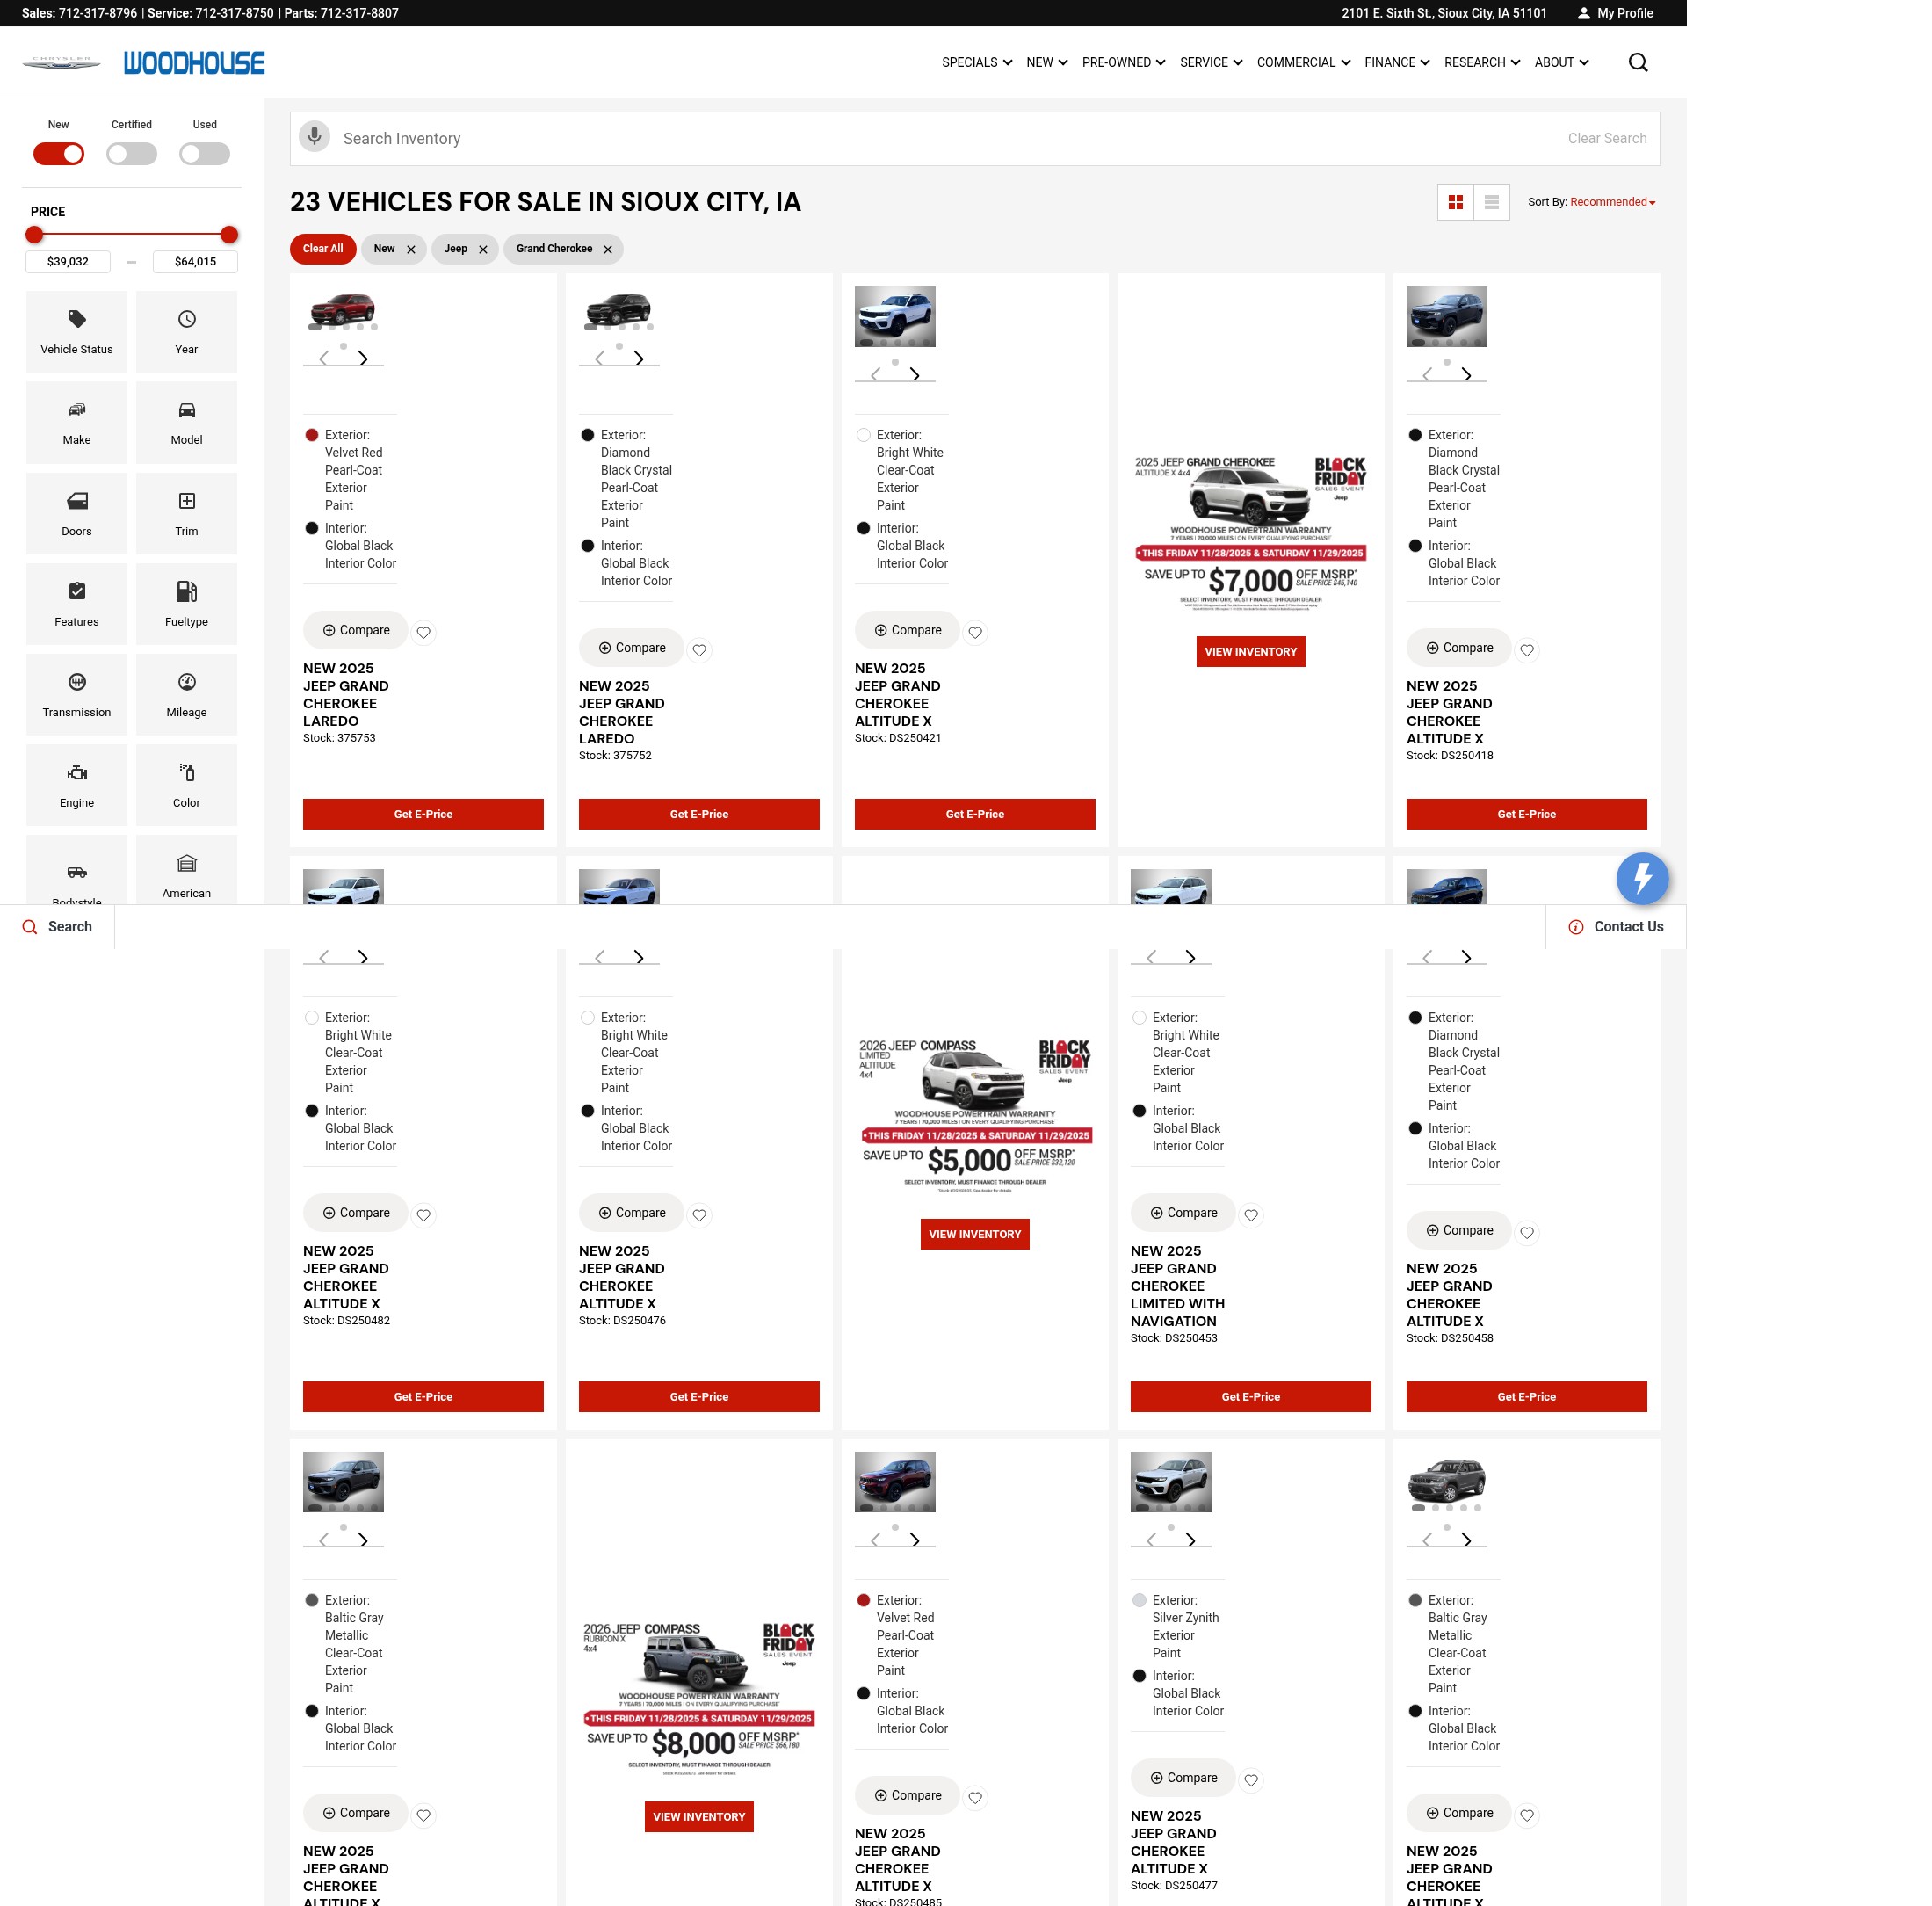Compare Altitude X stock DS250421

tap(908, 630)
